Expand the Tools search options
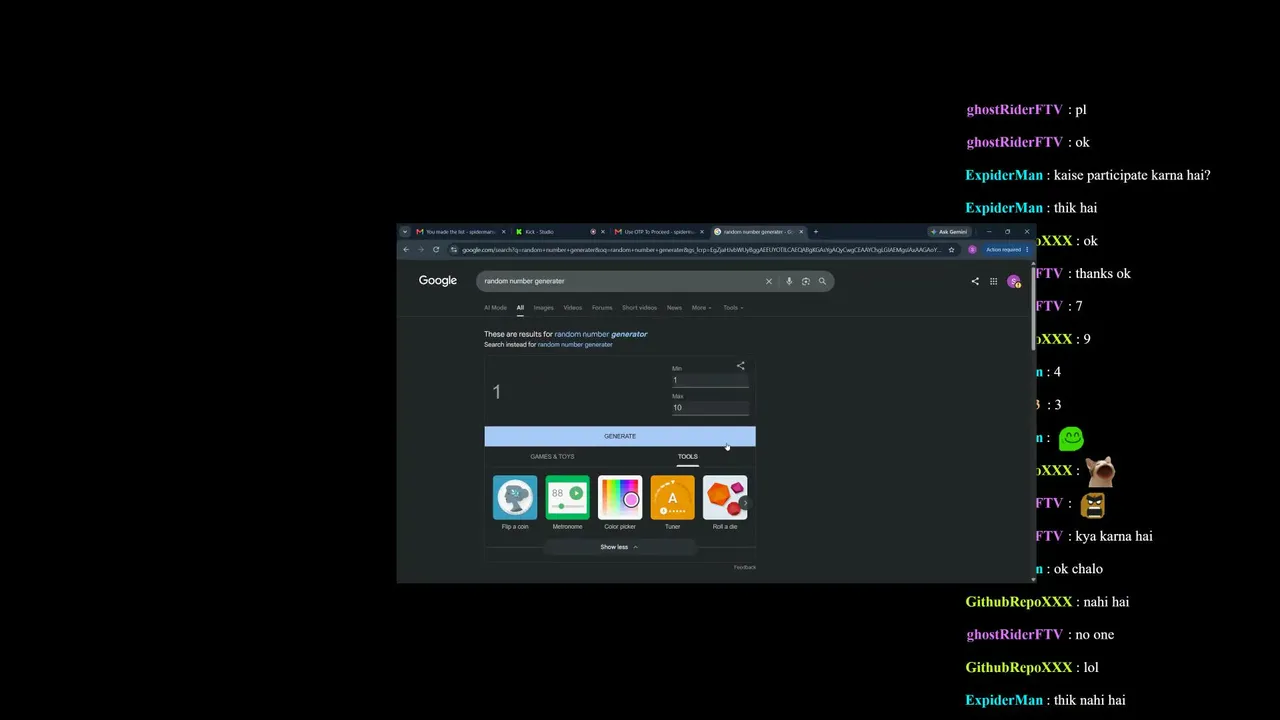 (733, 308)
